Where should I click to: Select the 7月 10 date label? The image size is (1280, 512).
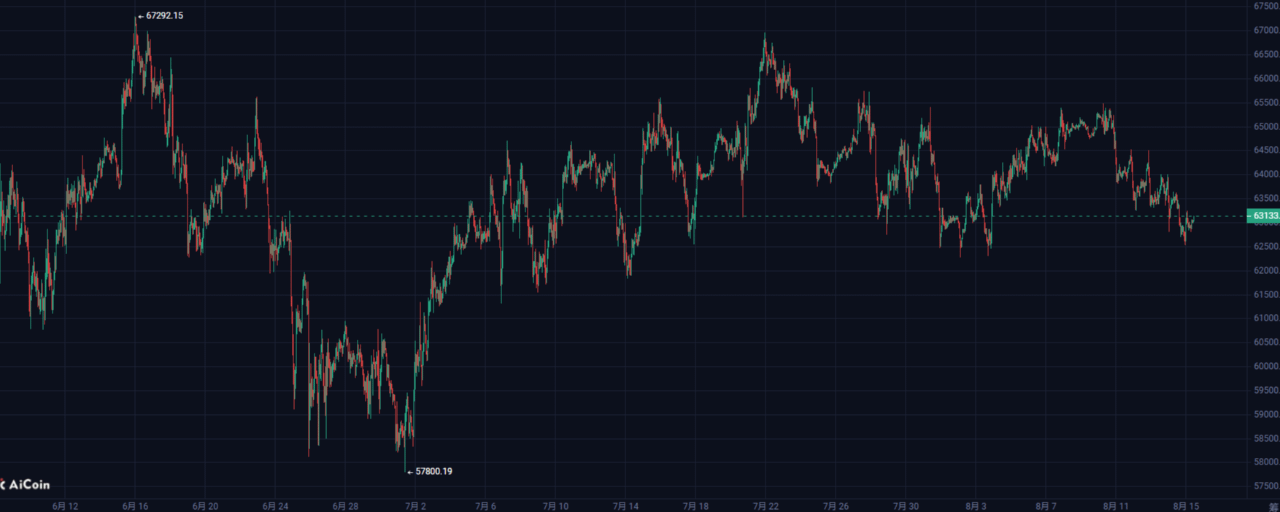pos(554,505)
